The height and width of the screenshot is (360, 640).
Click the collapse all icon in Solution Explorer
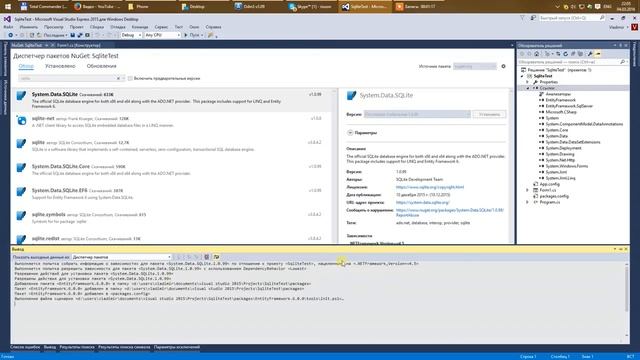[573, 54]
